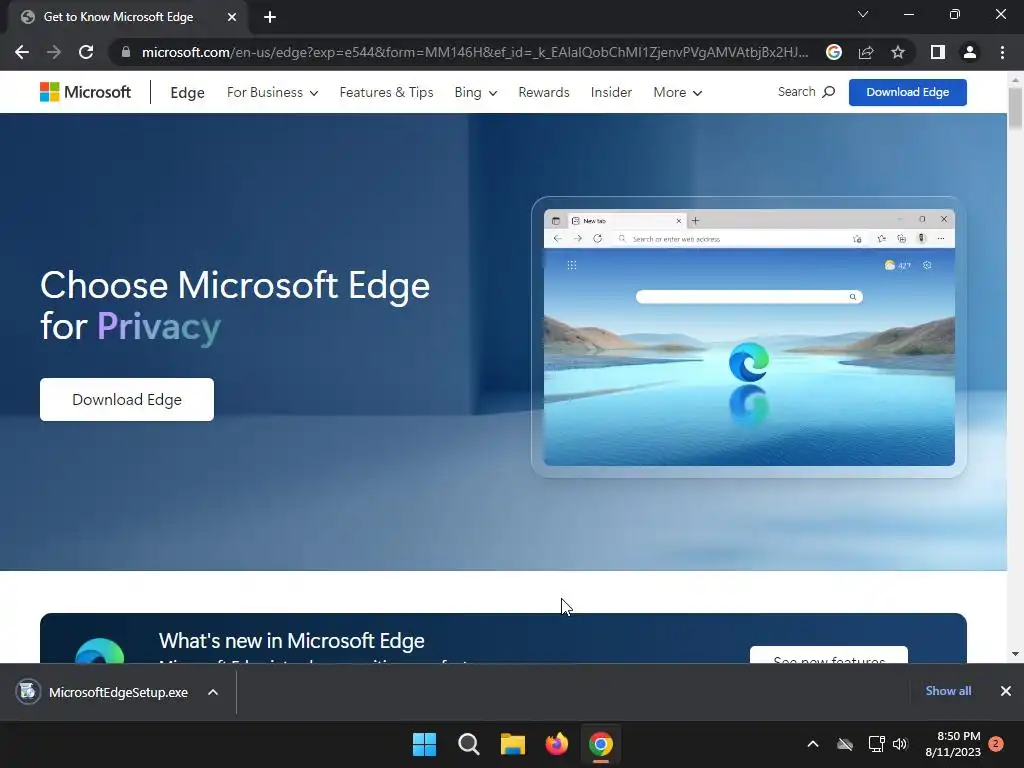Viewport: 1024px width, 768px height.
Task: Click the forward navigation arrow
Action: 54,52
